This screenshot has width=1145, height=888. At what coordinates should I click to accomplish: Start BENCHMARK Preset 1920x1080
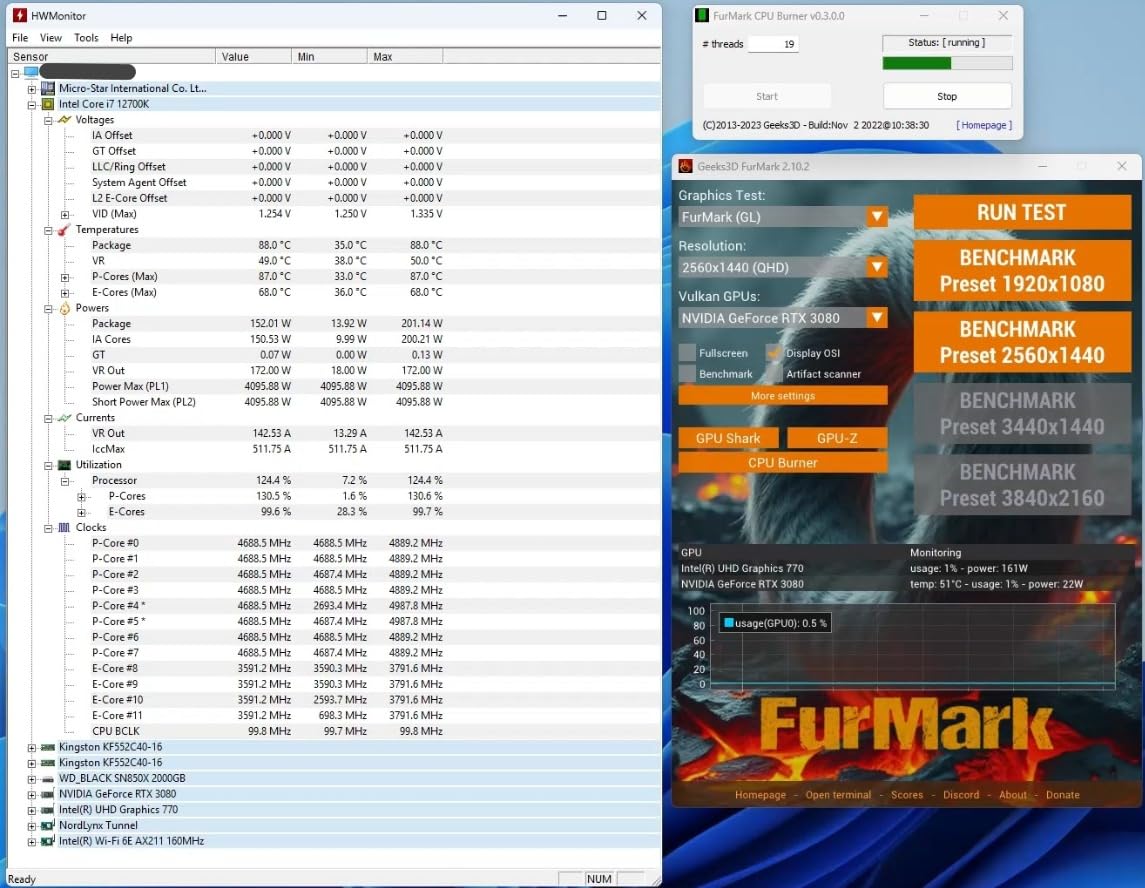click(x=1022, y=270)
